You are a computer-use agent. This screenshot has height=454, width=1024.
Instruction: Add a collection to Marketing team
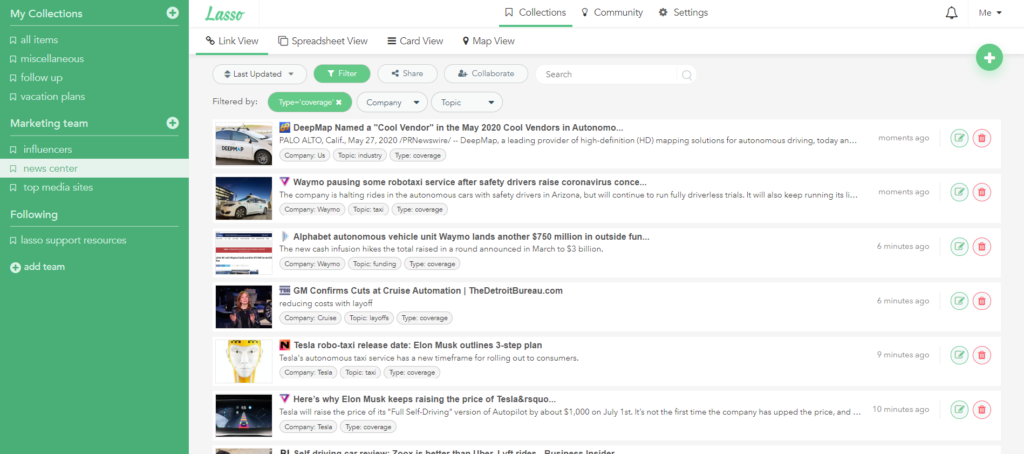click(172, 123)
